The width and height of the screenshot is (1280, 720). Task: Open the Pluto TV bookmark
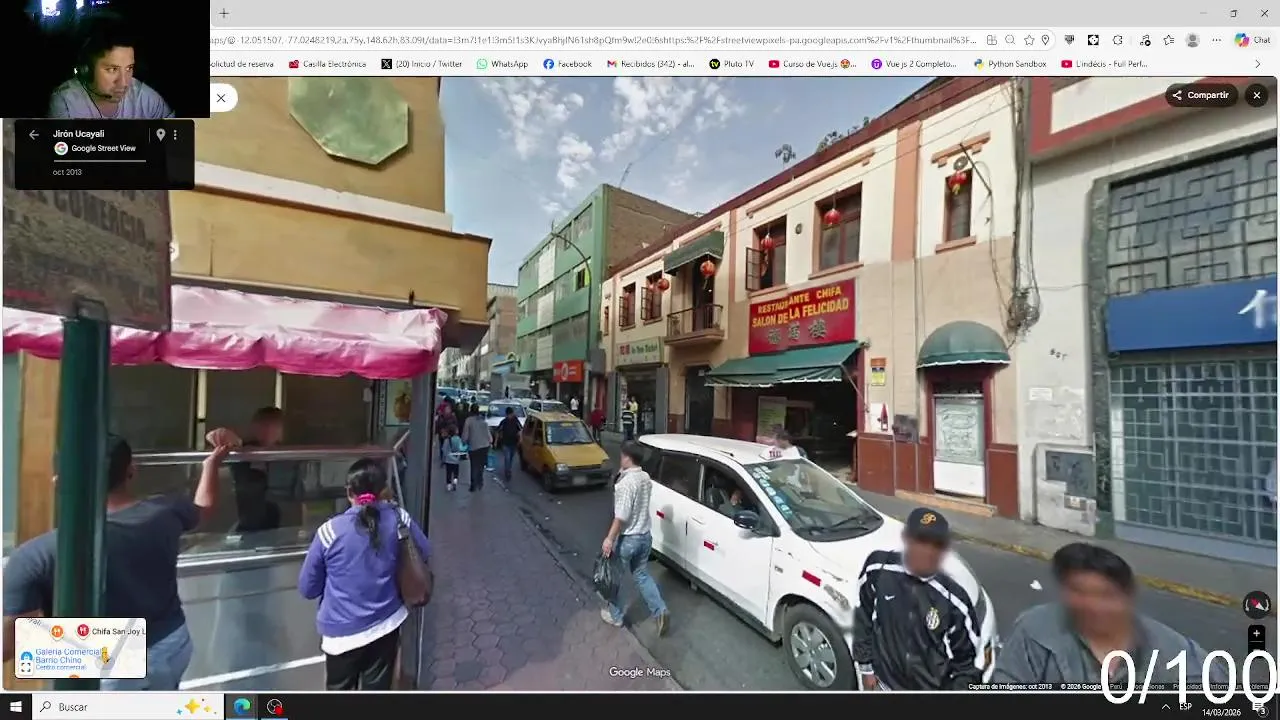coord(731,64)
